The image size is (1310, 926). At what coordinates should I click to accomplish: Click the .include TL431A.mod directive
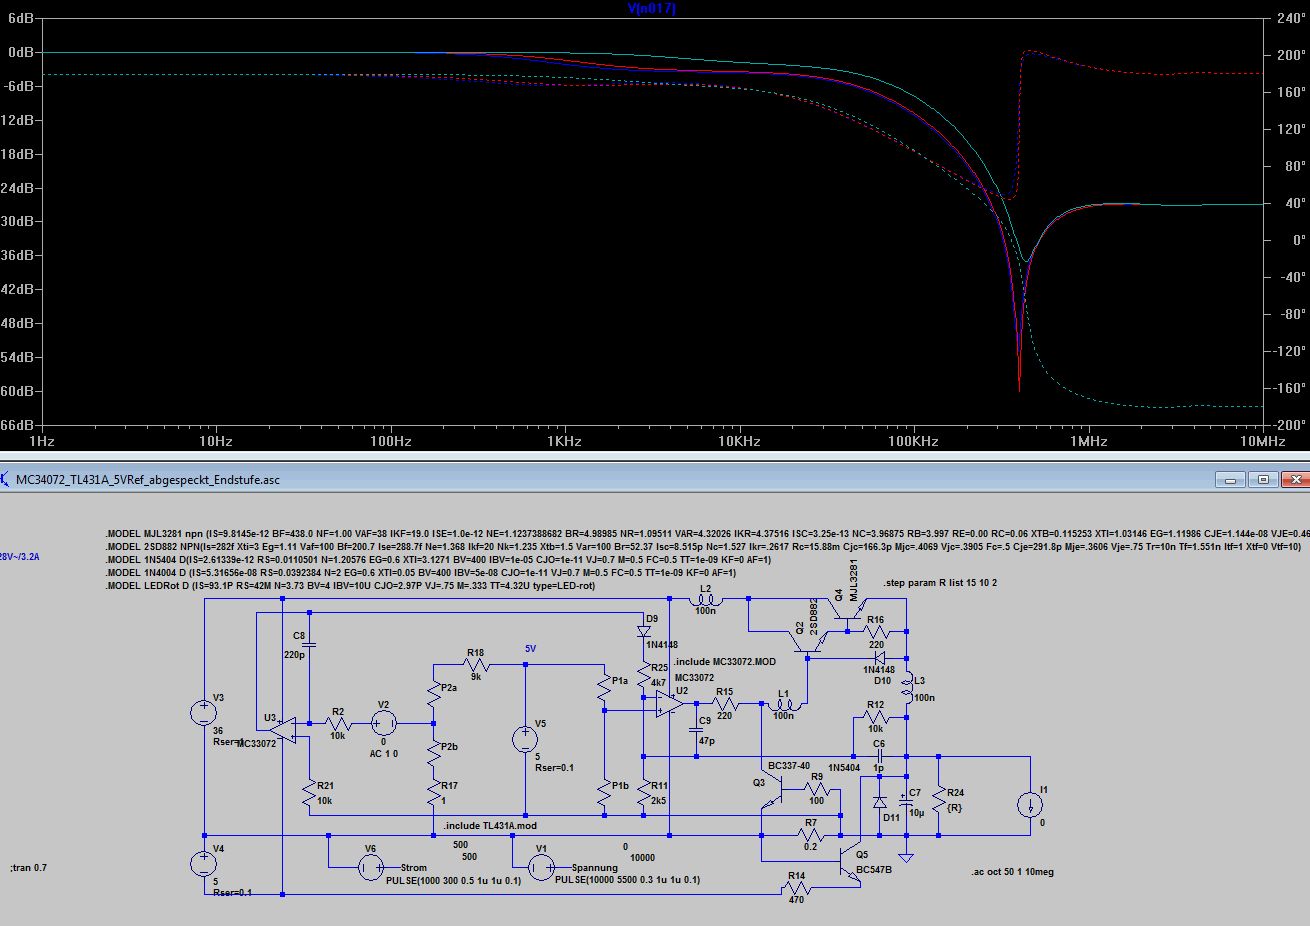click(x=490, y=826)
